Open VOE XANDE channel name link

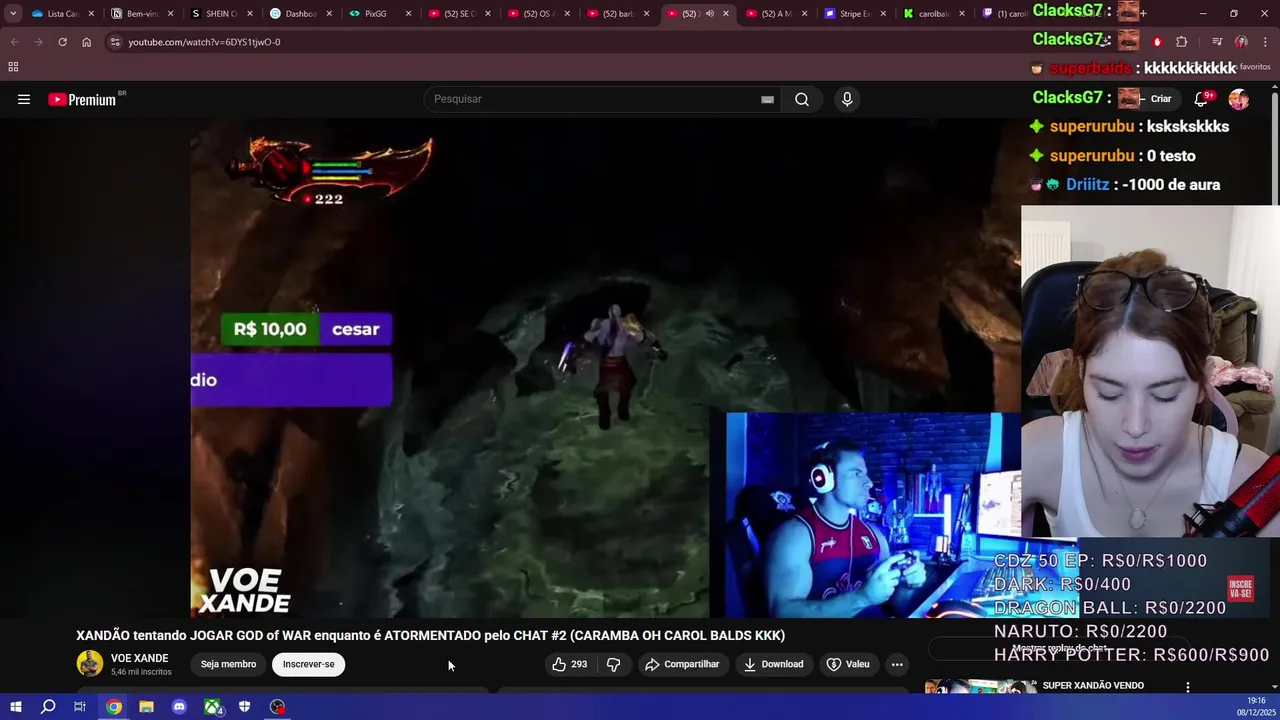pos(139,658)
